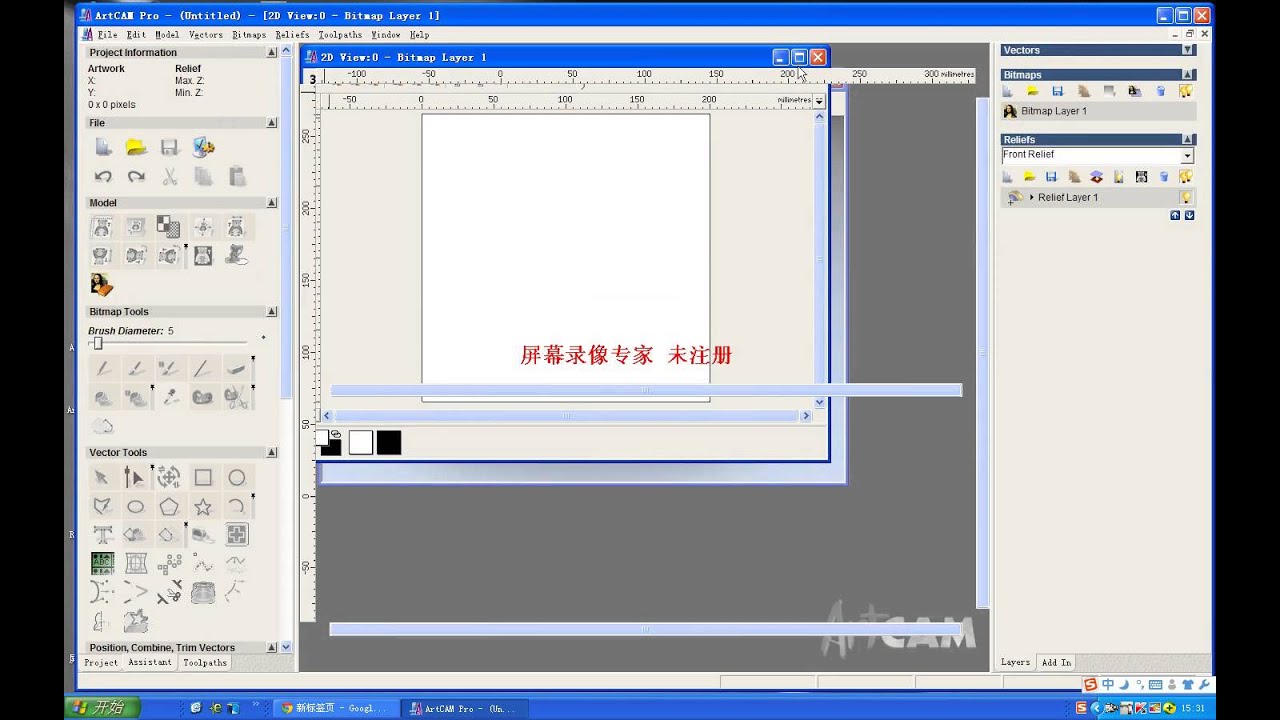Screen dimensions: 1280x720
Task: Collapse the Bitmap Tools section
Action: (272, 312)
